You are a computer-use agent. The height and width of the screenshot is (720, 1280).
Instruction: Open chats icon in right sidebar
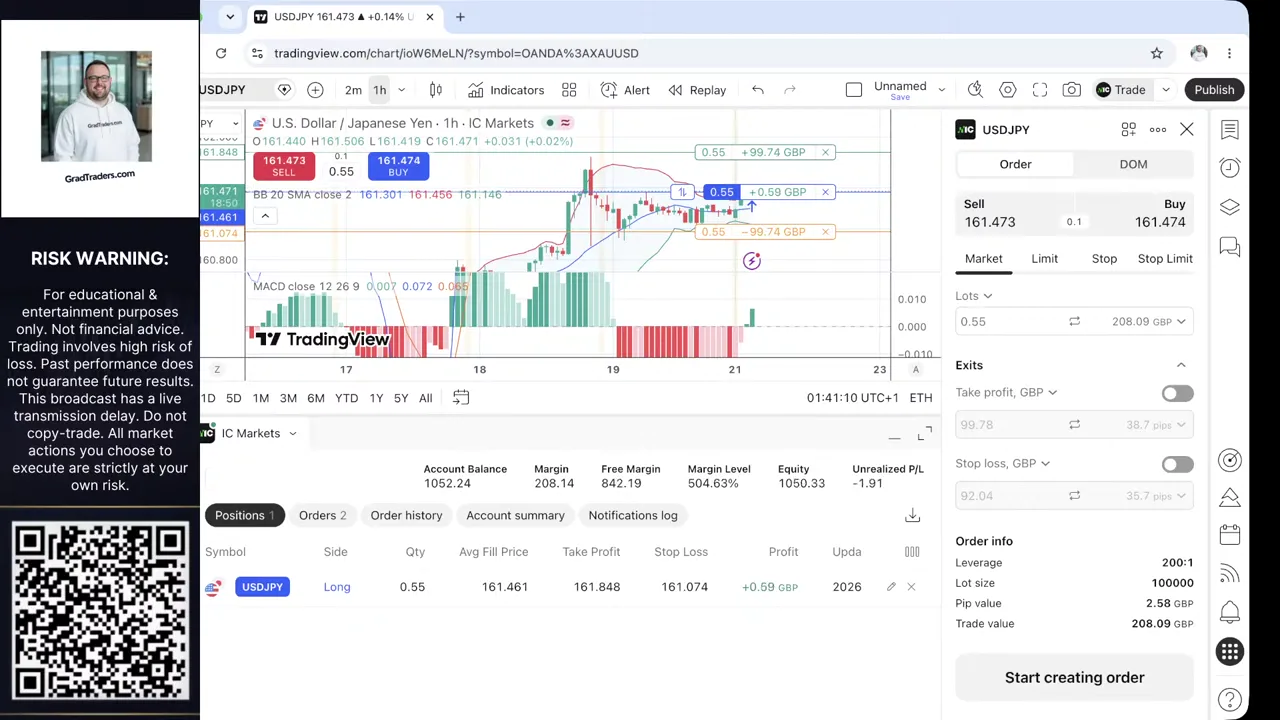(1230, 246)
